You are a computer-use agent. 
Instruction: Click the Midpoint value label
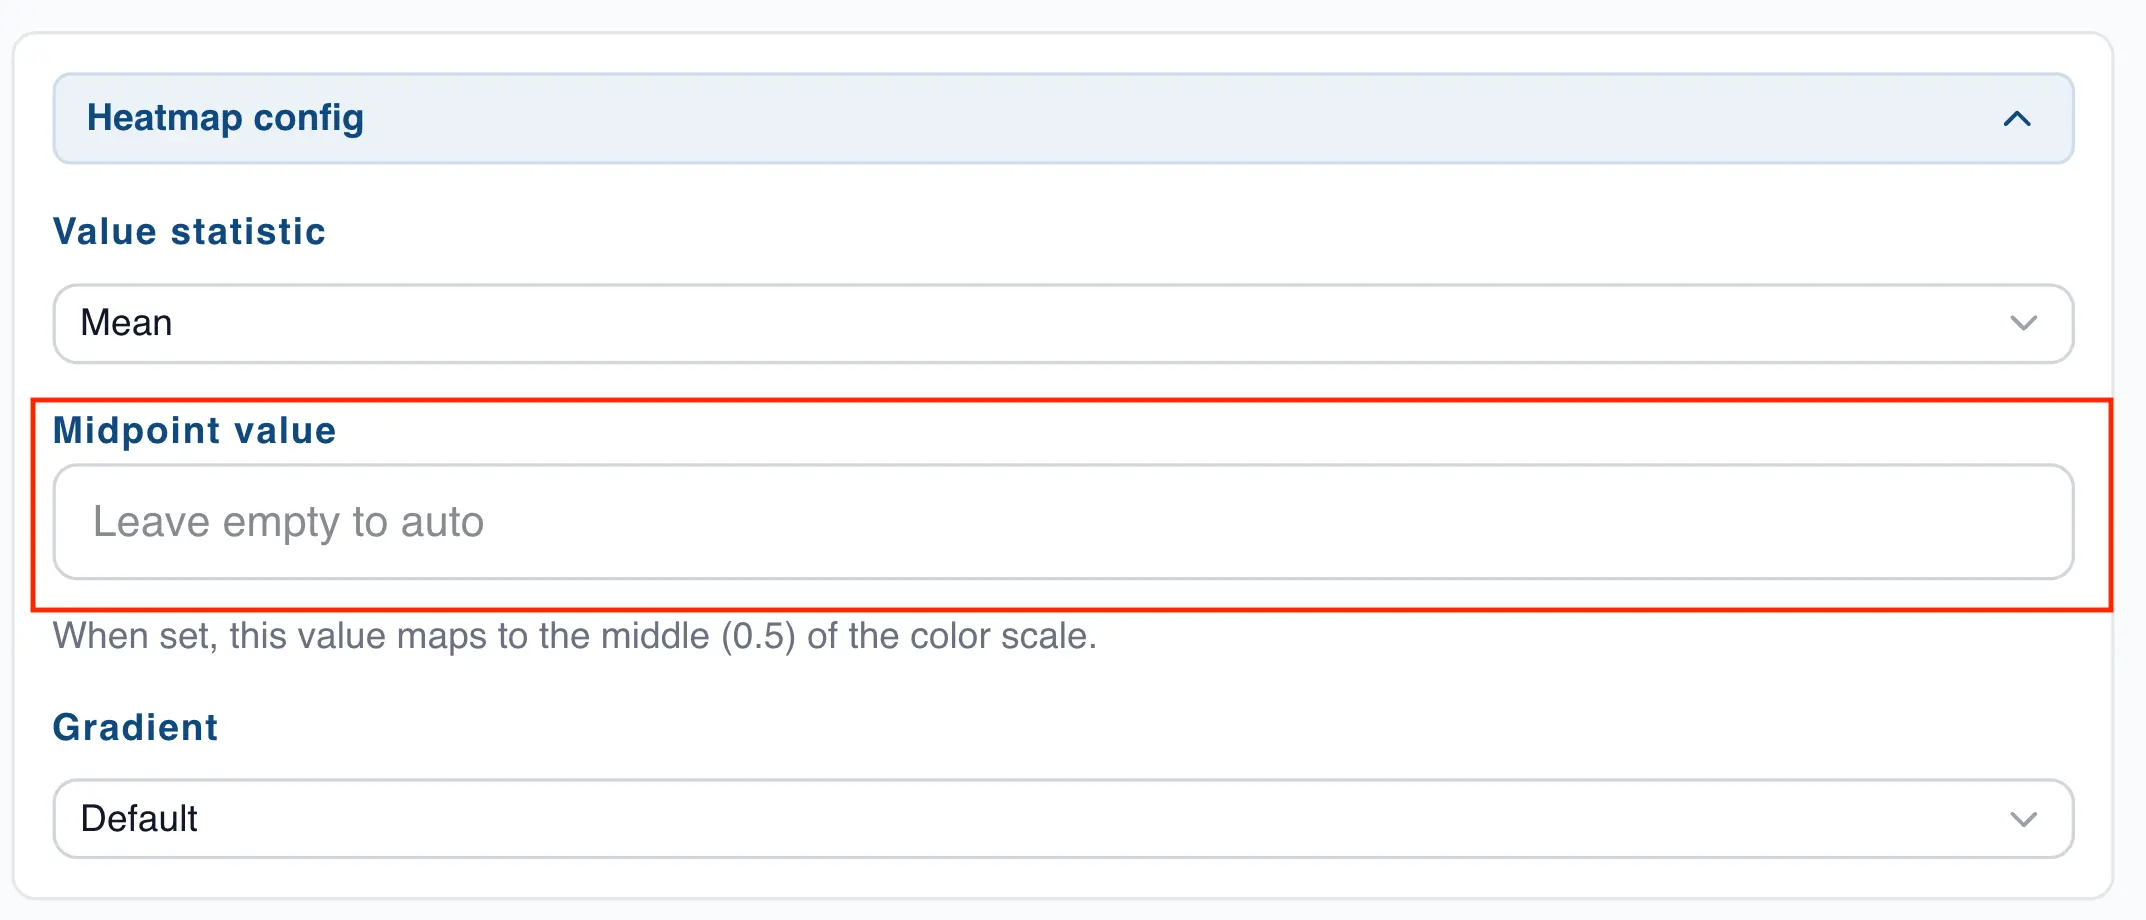click(x=194, y=430)
